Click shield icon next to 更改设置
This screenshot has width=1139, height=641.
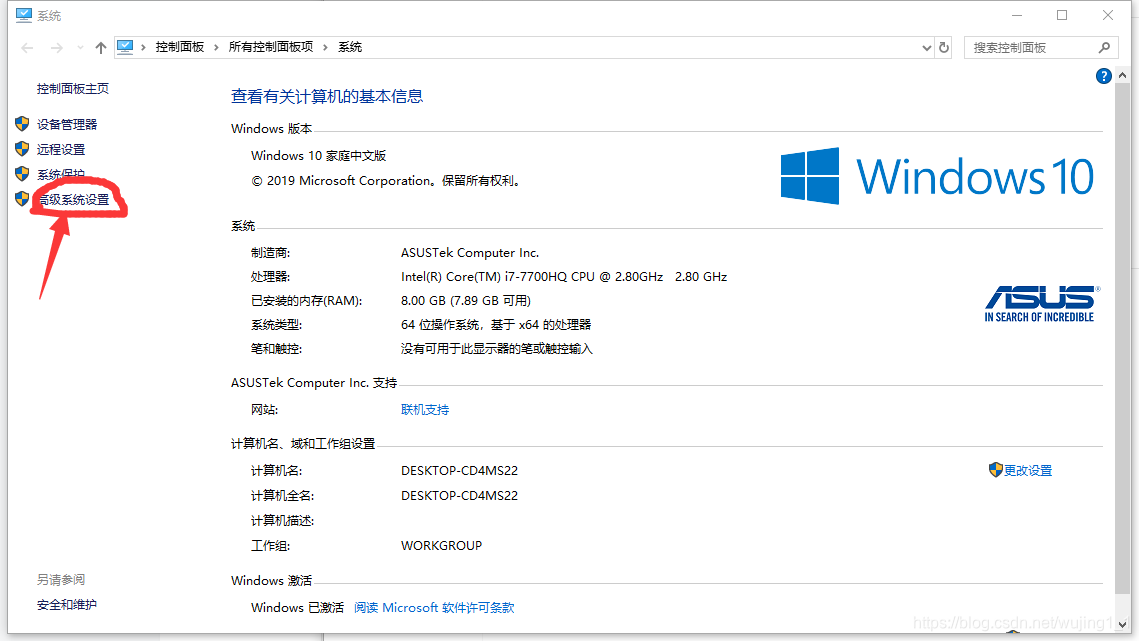[995, 470]
